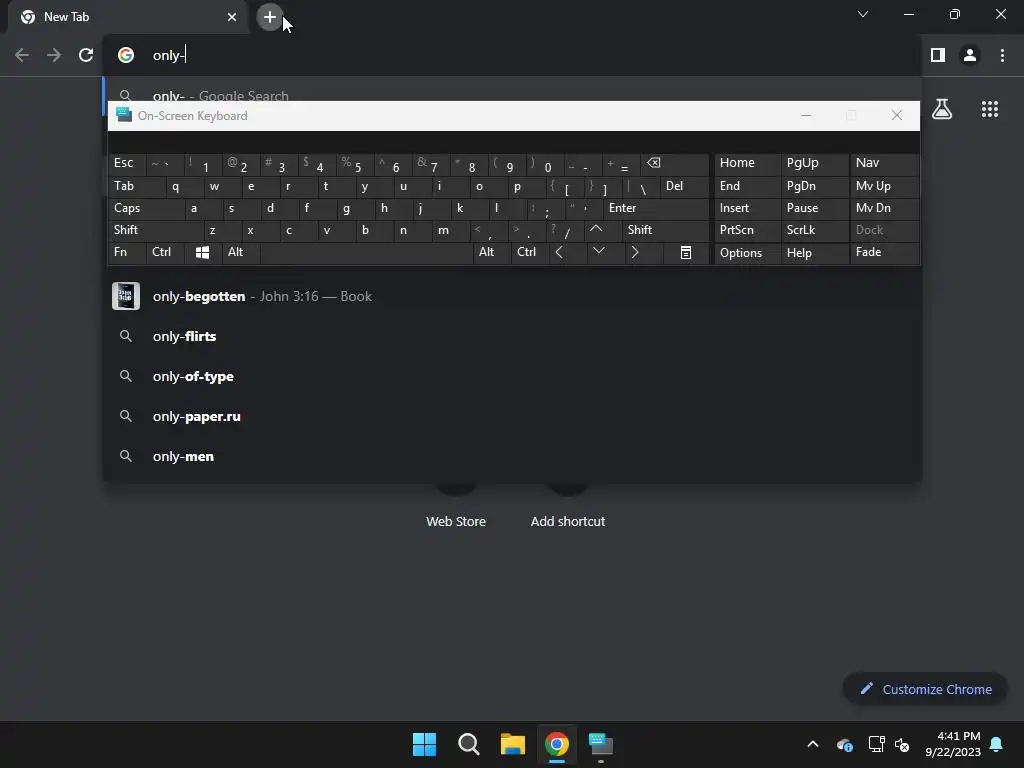Click the Tab key on keyboard
Image resolution: width=1024 pixels, height=768 pixels.
[x=135, y=186]
